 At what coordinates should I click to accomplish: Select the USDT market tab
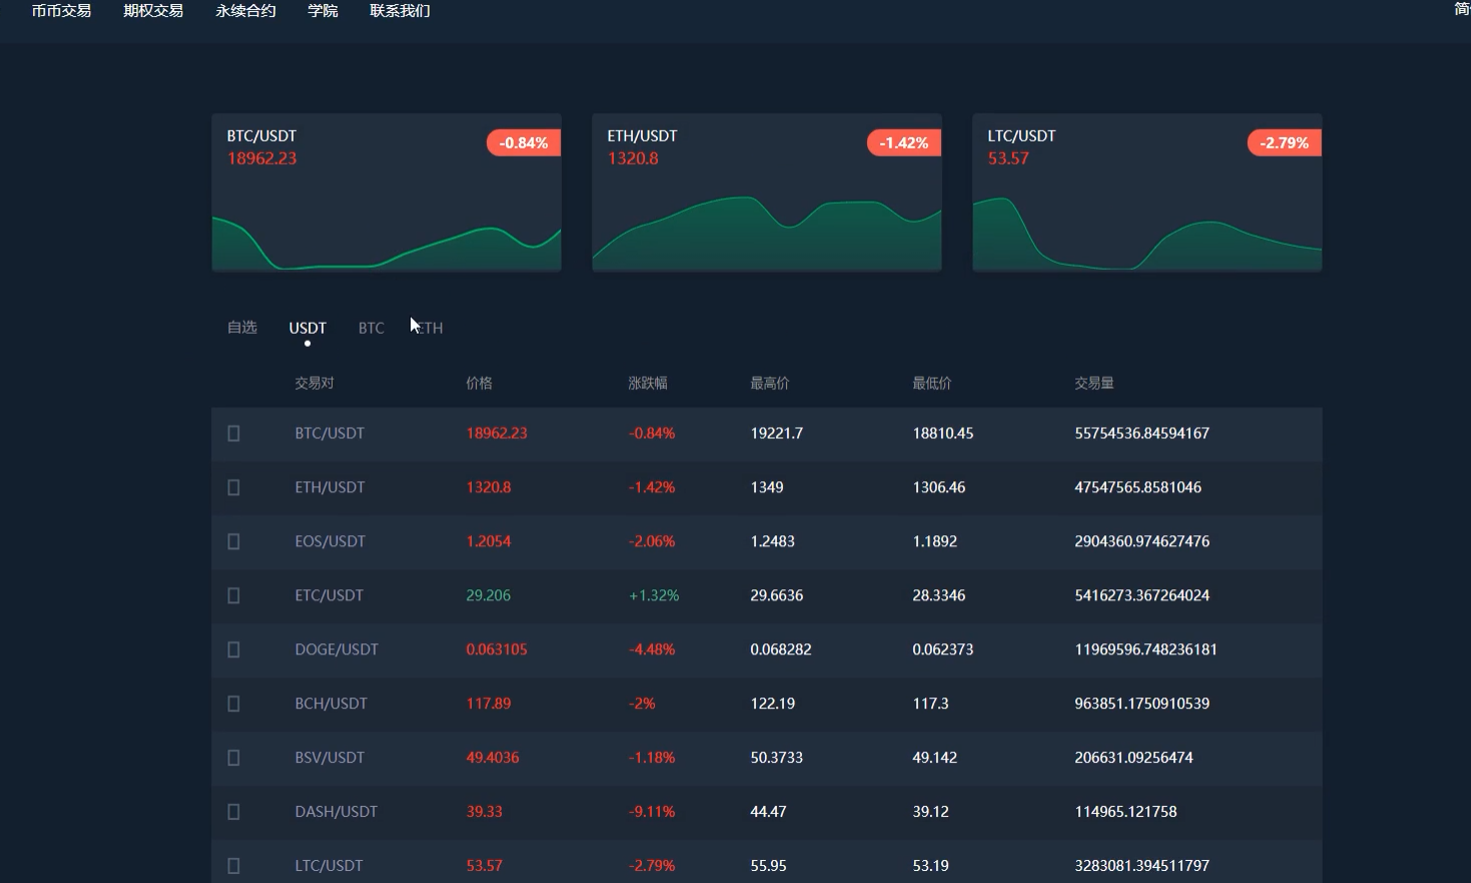pos(307,328)
